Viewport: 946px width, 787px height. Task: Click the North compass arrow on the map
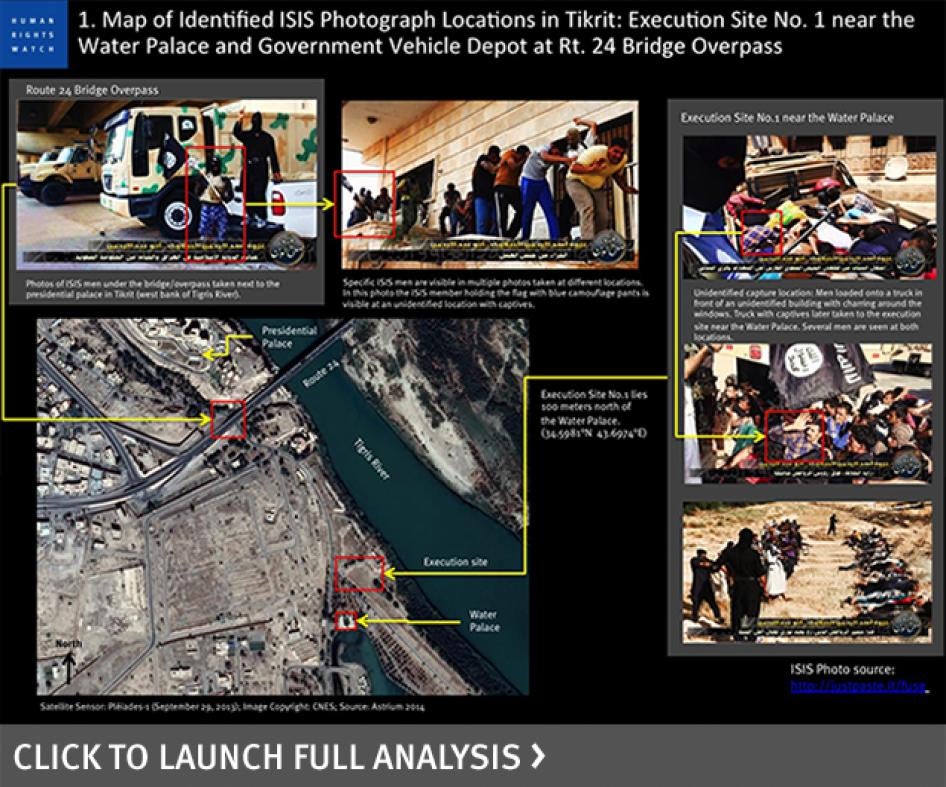pyautogui.click(x=68, y=665)
